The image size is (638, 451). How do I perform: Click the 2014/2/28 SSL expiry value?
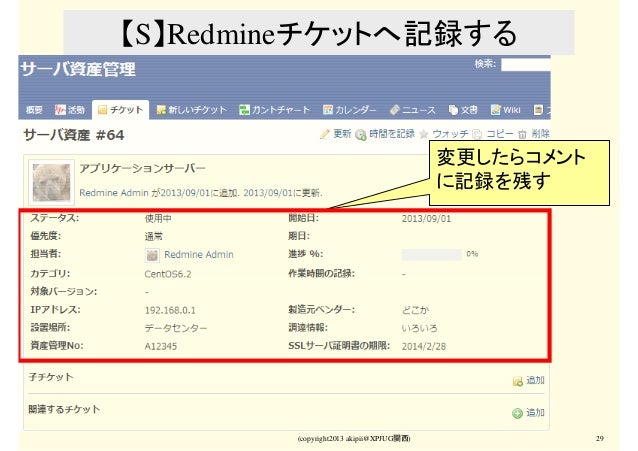click(424, 346)
